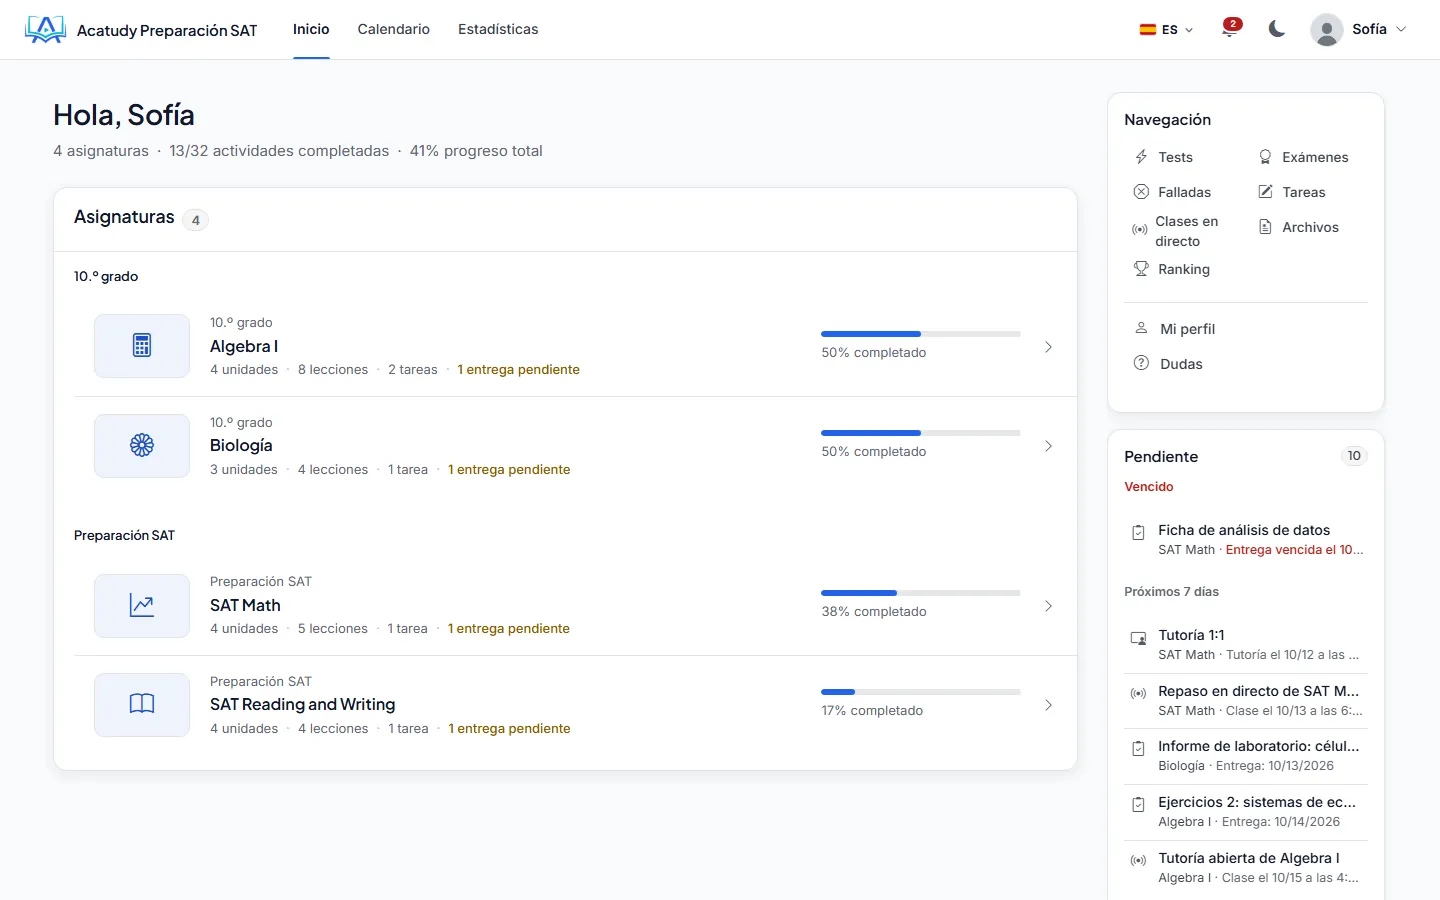Click the Dudas question mark icon
The height and width of the screenshot is (900, 1440).
tap(1141, 363)
